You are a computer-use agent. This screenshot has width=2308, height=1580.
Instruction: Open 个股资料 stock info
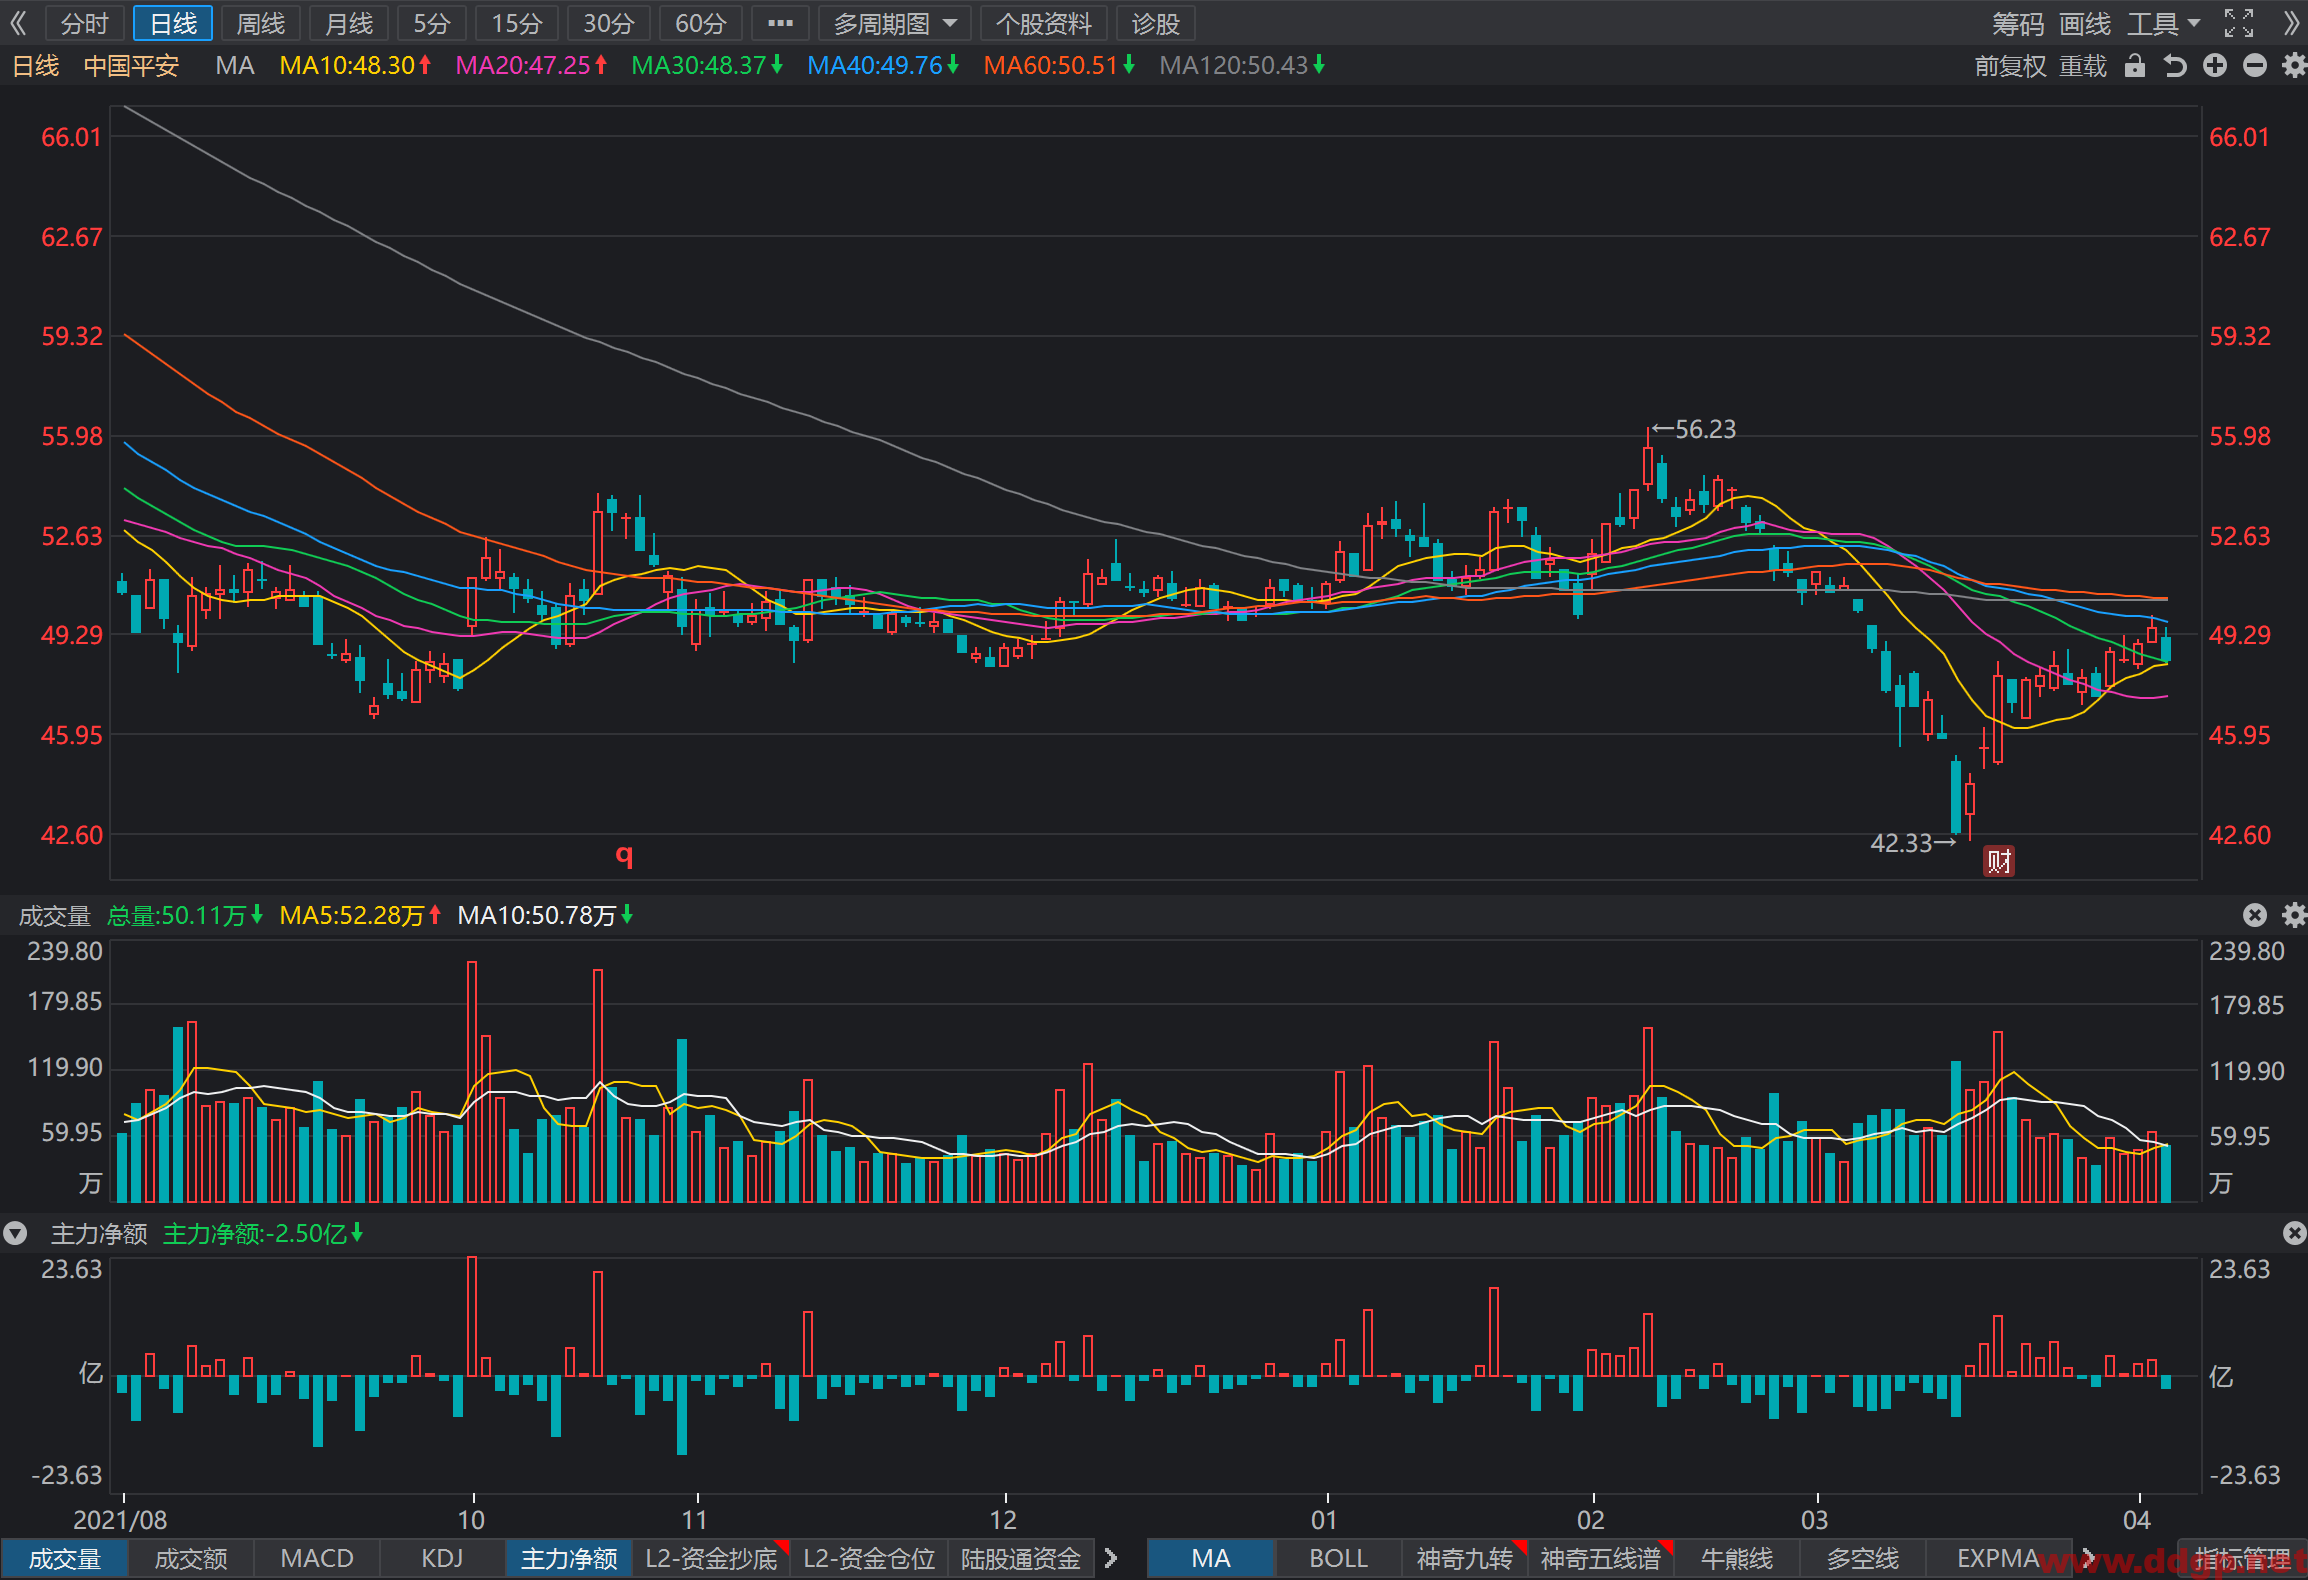1044,23
